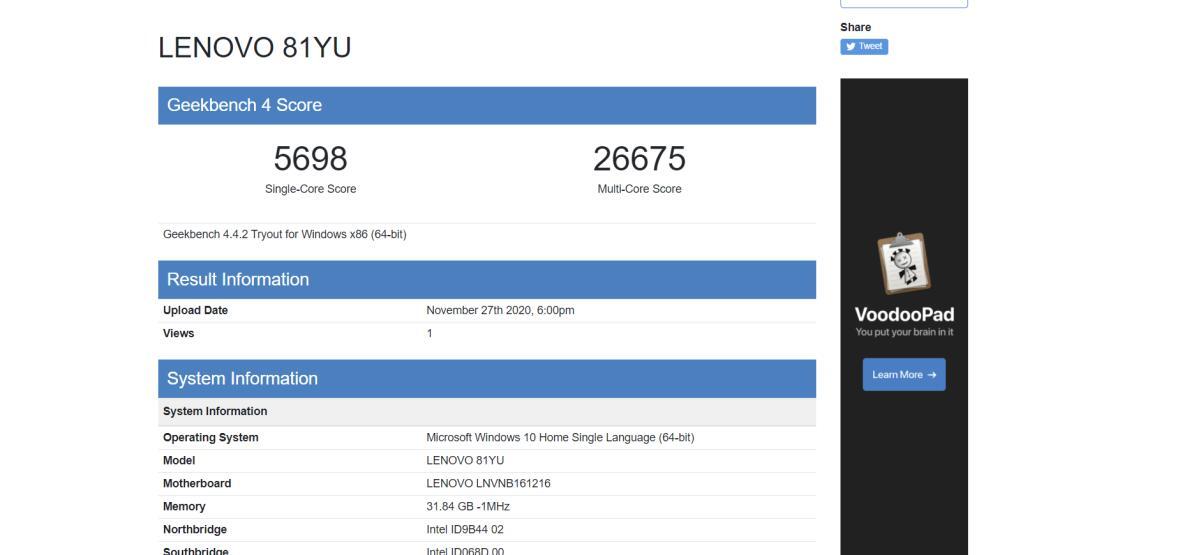Click the VoodooPad ad title text
1200x555 pixels.
pos(904,315)
